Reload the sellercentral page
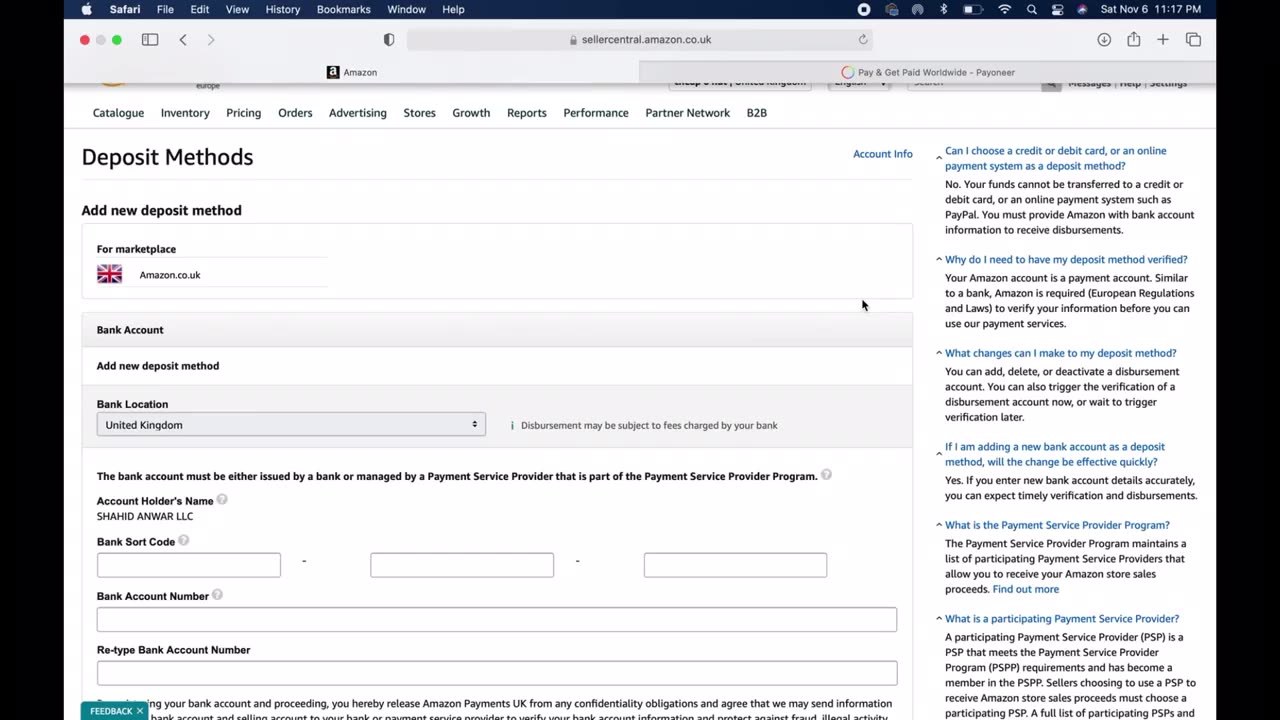The width and height of the screenshot is (1280, 720). [863, 39]
